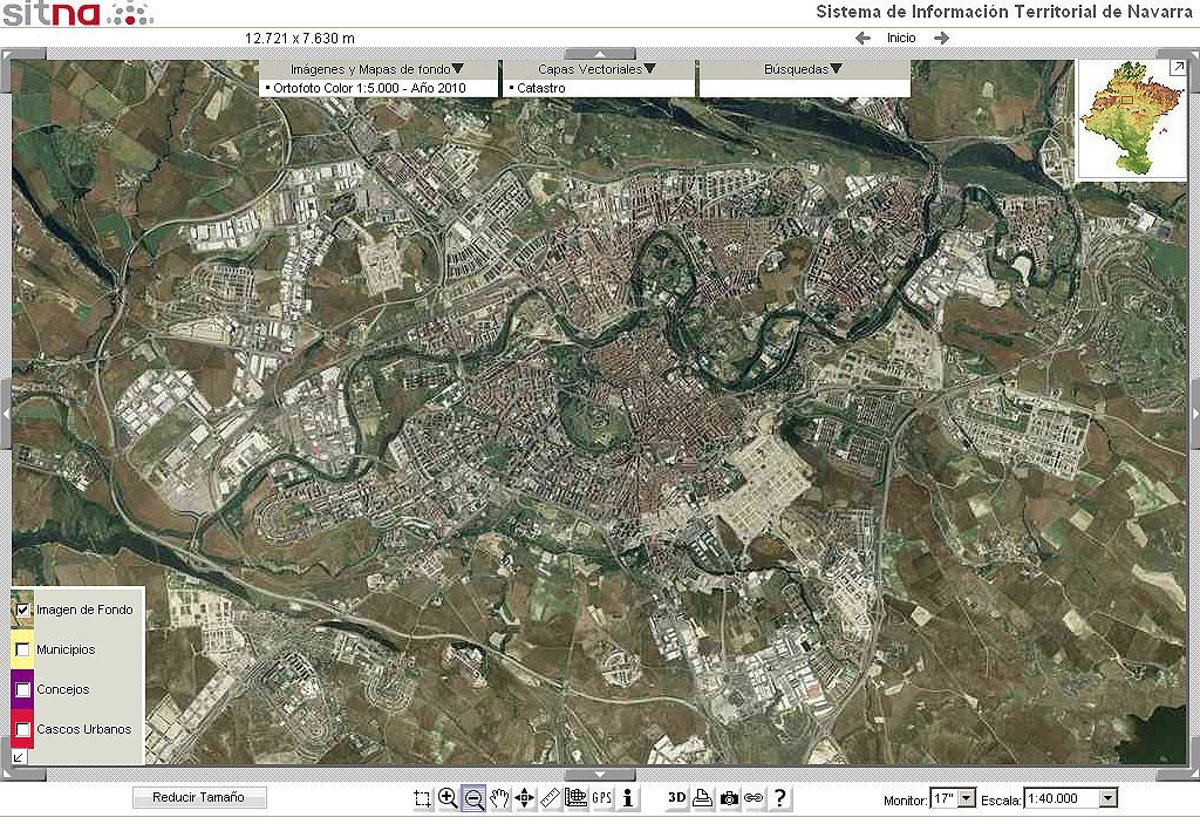Turn on the Cascos Urbanos checkbox
Screen dimensions: 1200x824
(23, 730)
